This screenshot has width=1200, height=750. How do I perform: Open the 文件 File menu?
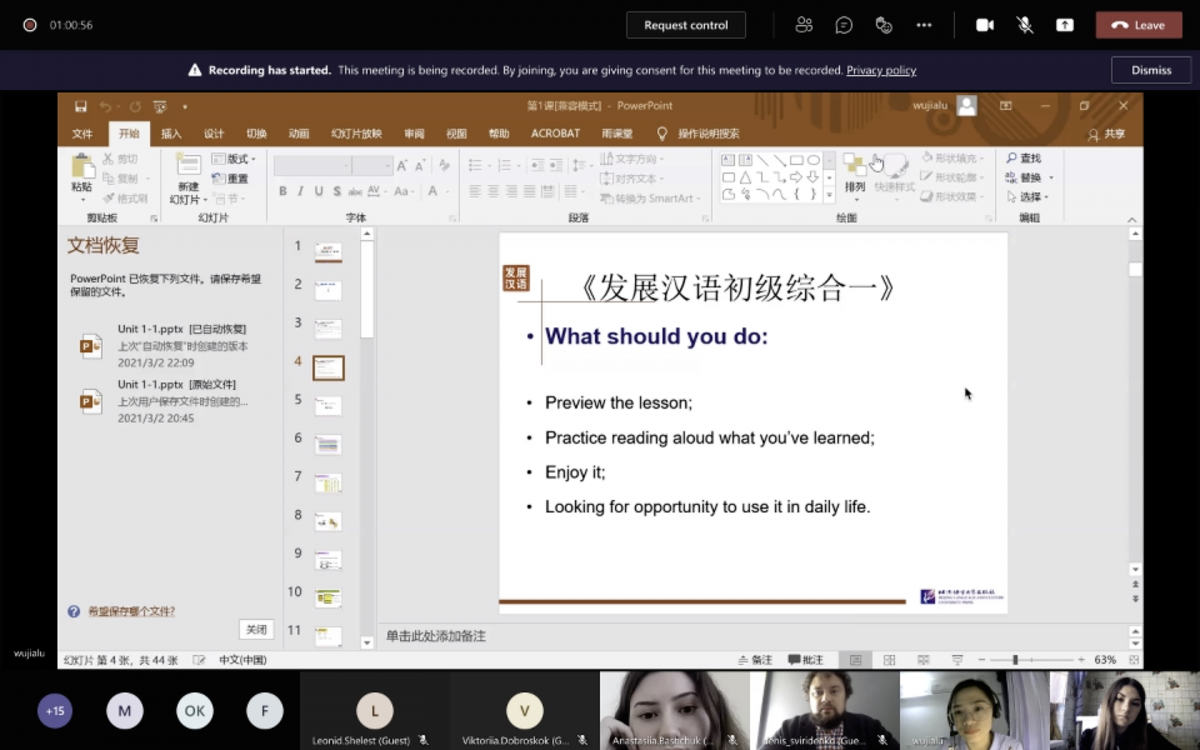coord(82,134)
